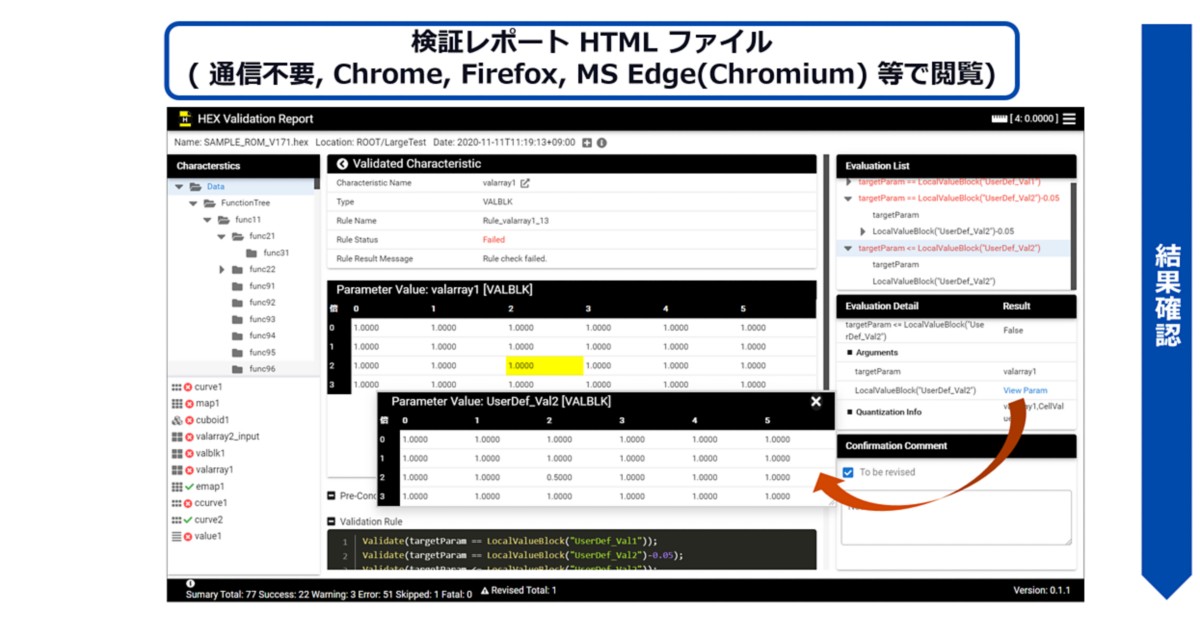Expand LocalValueBlock("UserDef_Val2")-0.05 evaluation node
The width and height of the screenshot is (1200, 632).
(863, 232)
